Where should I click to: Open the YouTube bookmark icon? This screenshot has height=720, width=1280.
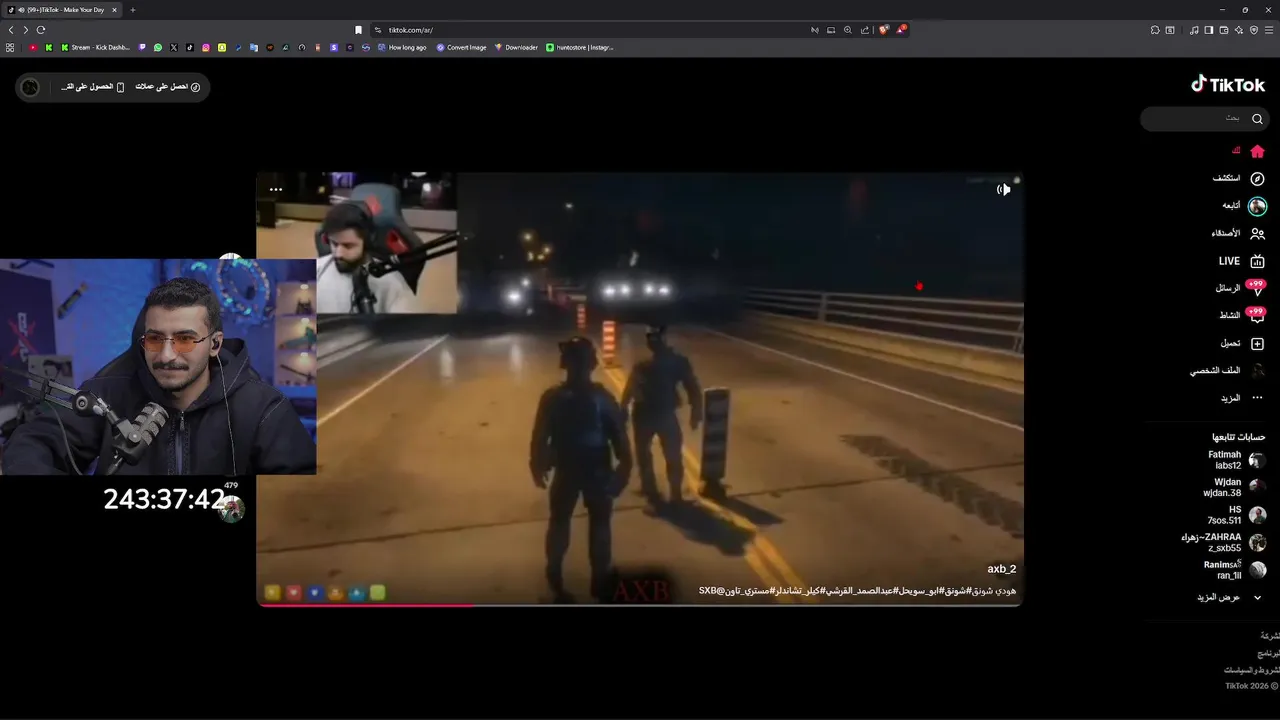coord(33,47)
